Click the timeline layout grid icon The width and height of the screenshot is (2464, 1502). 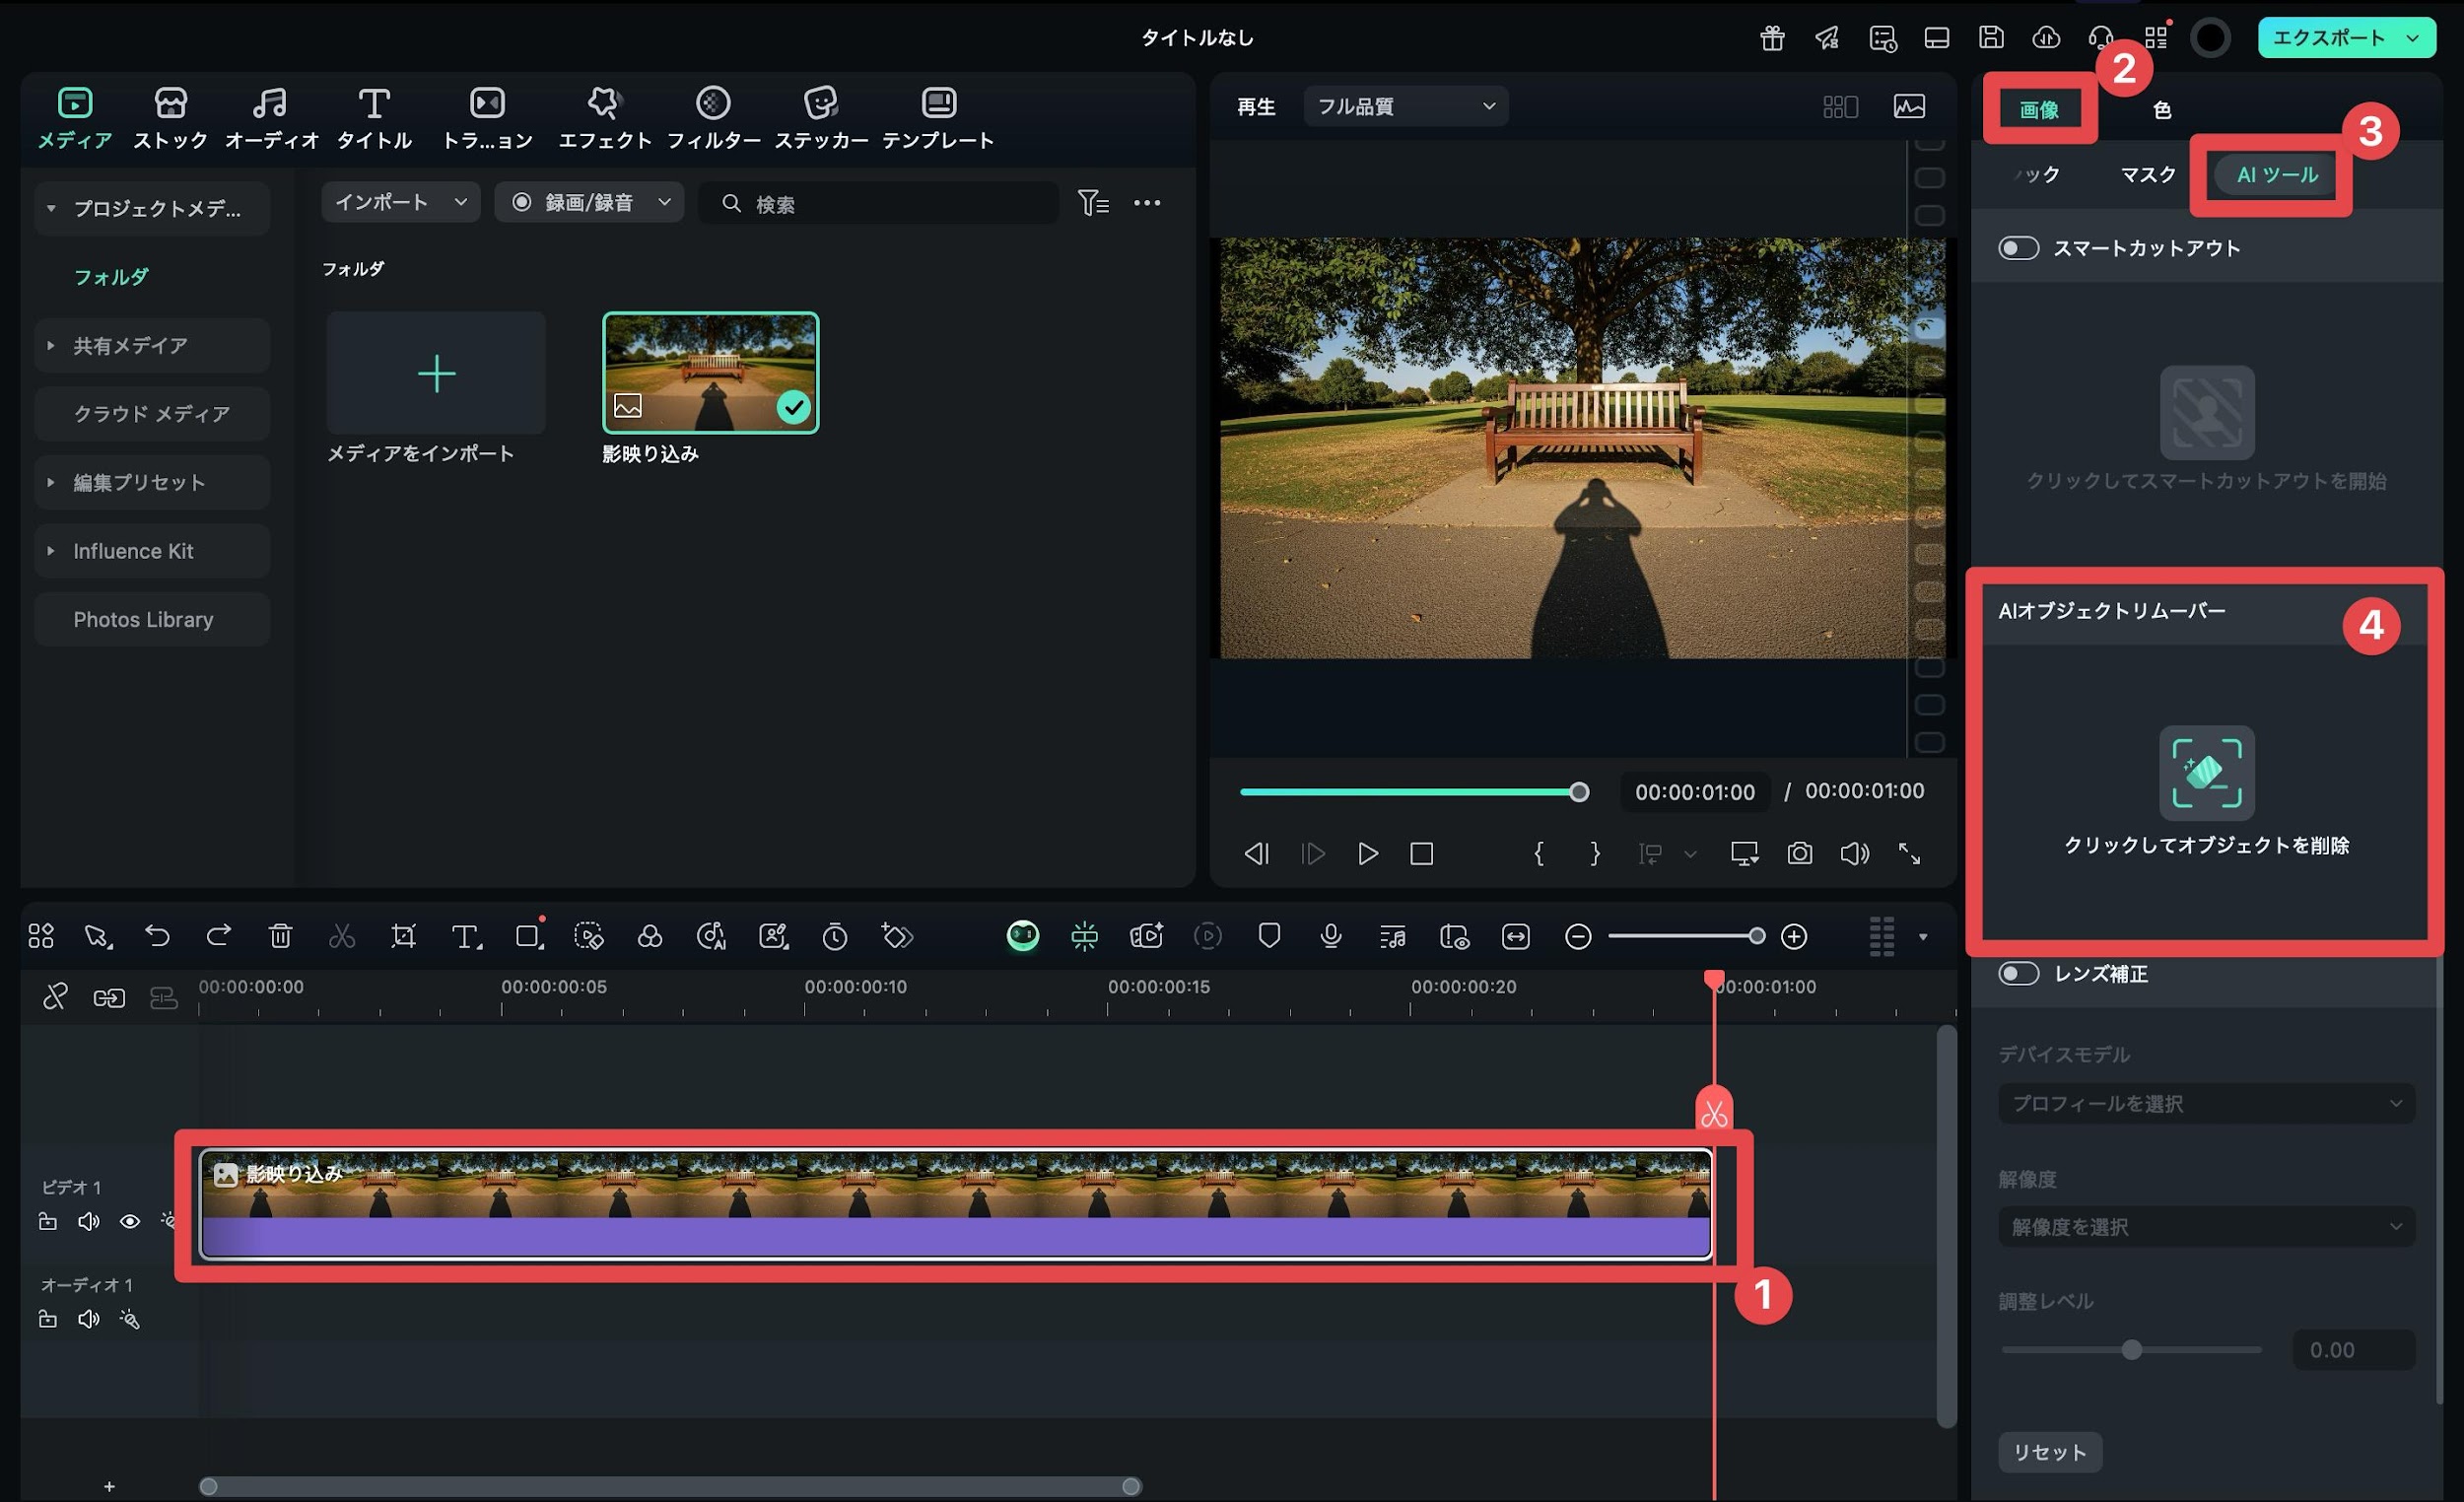pos(41,936)
